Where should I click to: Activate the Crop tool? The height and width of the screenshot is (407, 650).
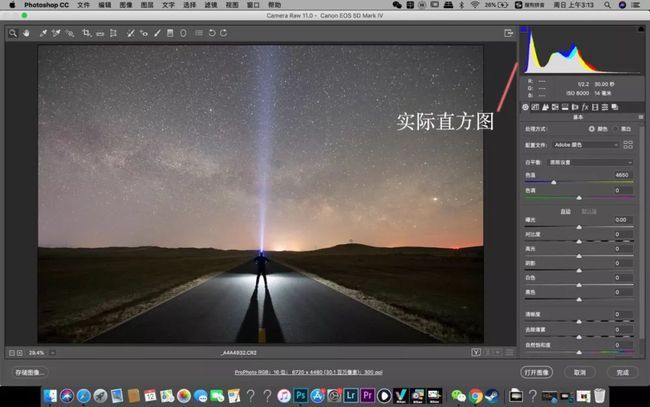pos(87,33)
